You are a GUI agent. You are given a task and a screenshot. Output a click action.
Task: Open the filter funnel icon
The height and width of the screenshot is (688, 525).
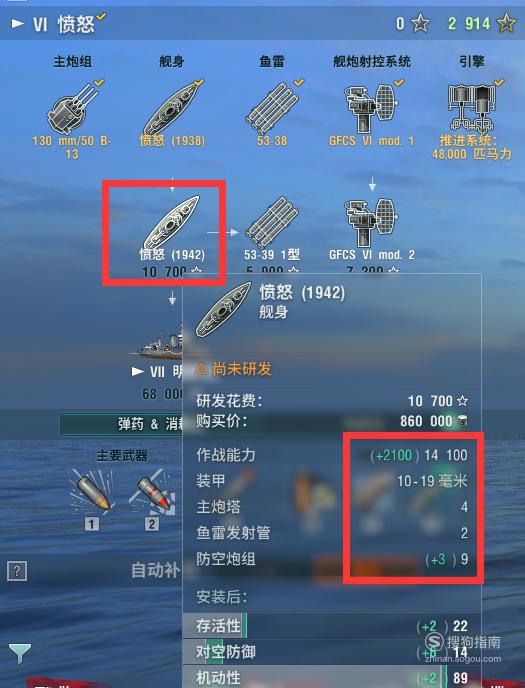pos(20,654)
